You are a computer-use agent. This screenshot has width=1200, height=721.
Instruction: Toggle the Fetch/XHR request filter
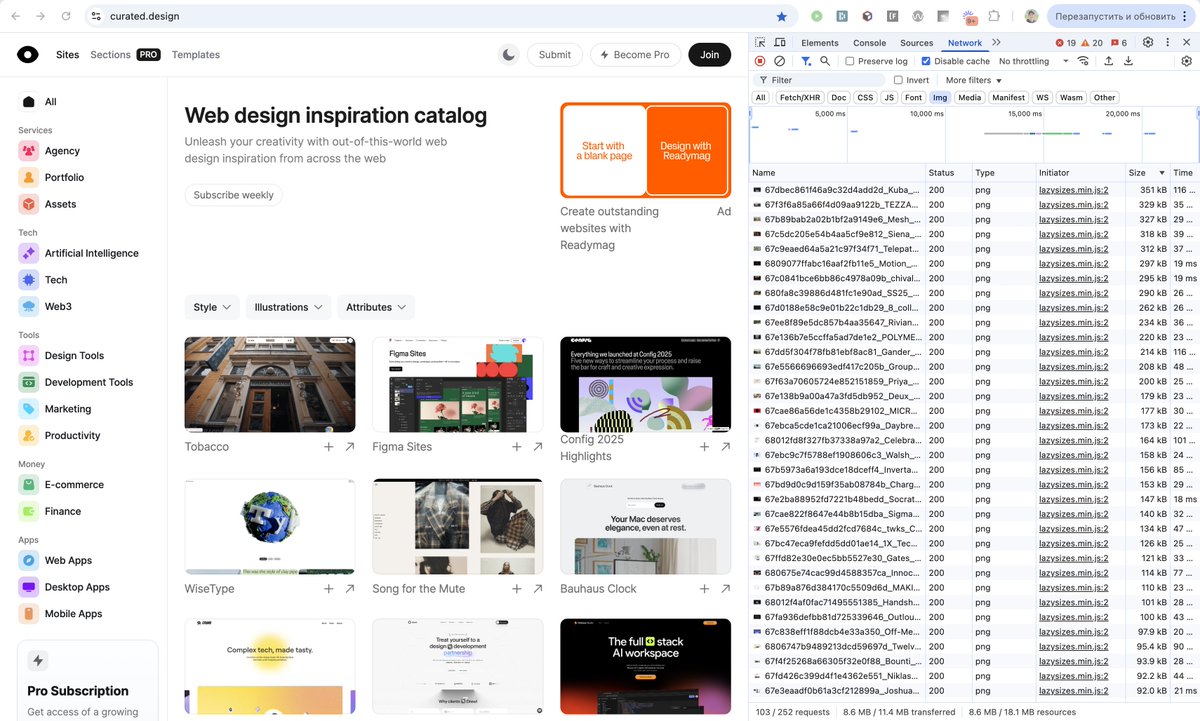coord(799,98)
